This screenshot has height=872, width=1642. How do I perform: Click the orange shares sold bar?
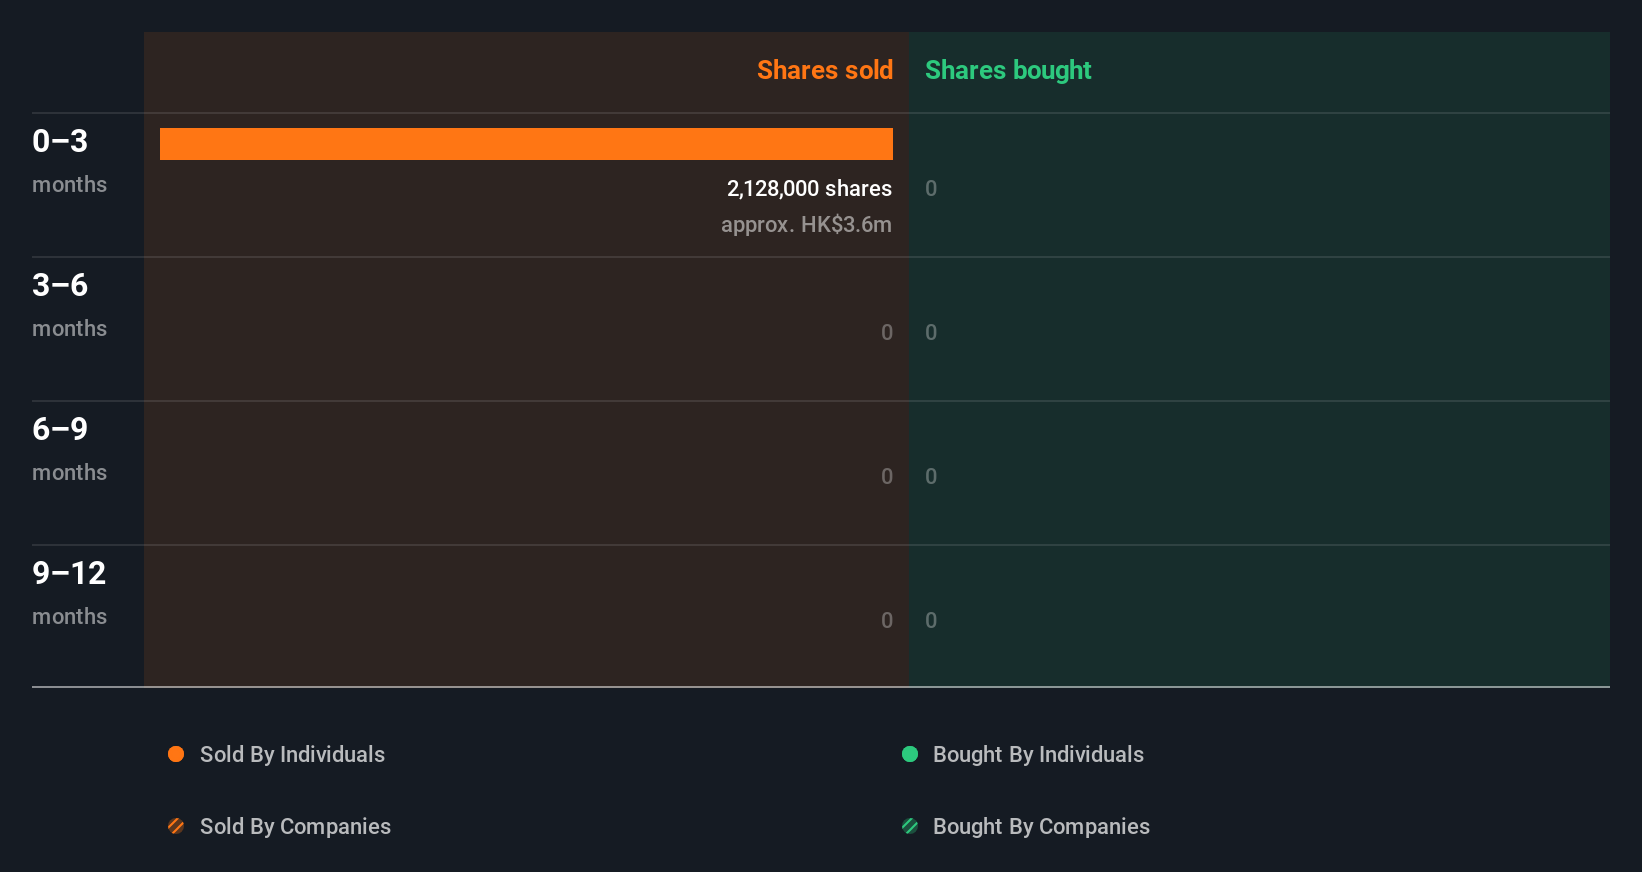(526, 144)
